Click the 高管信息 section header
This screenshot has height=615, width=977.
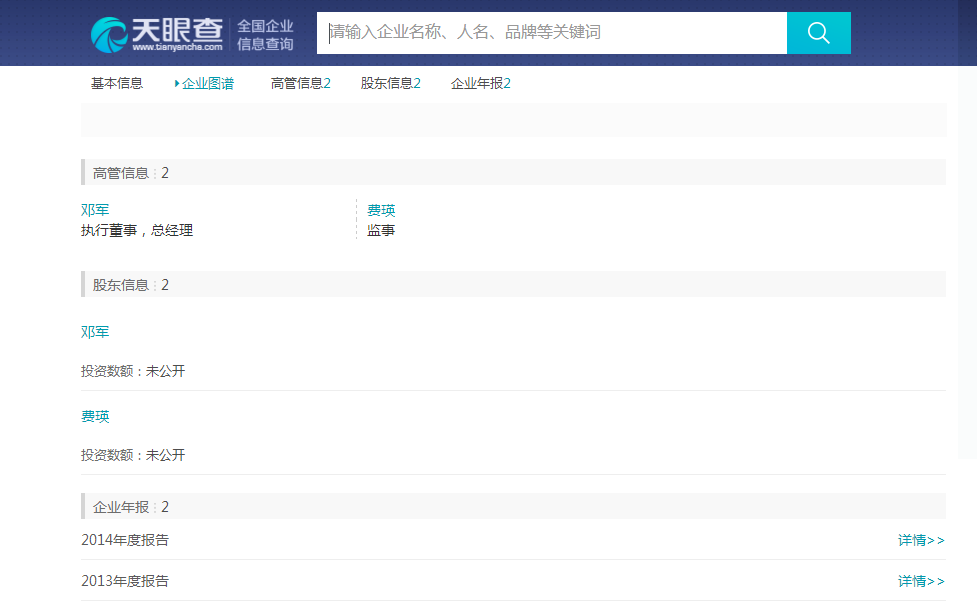(x=131, y=173)
